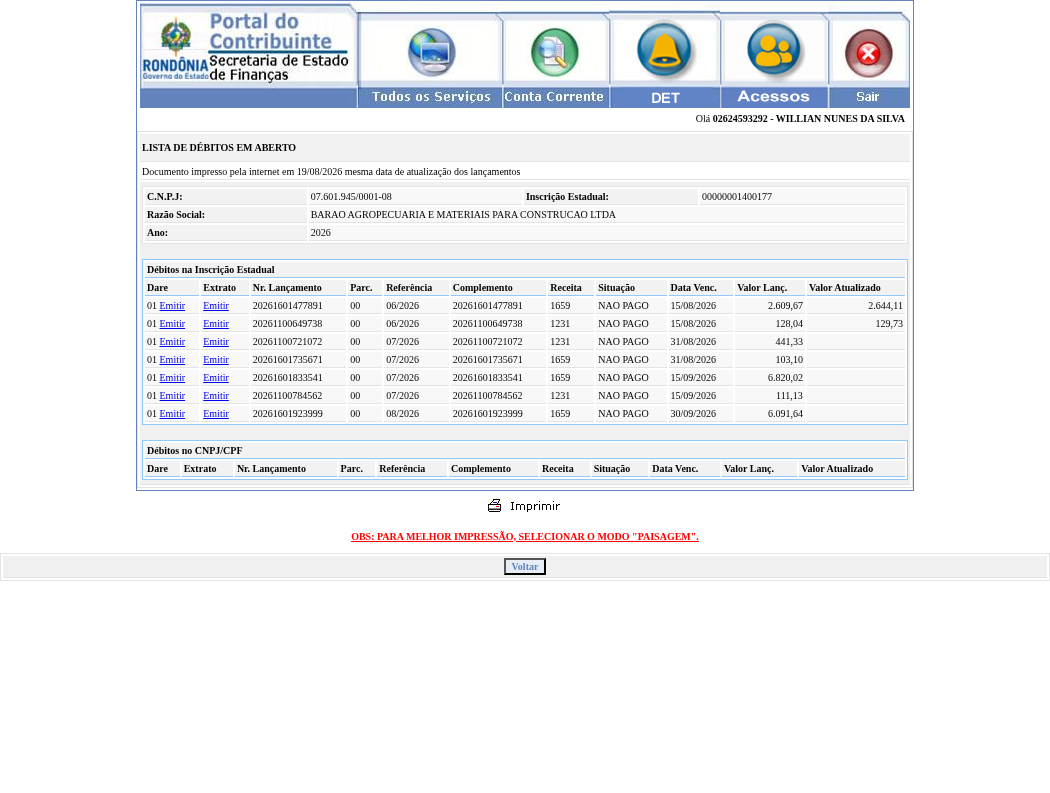The width and height of the screenshot is (1050, 793).
Task: Emit Dare for lançamento 20261601833541
Action: tap(172, 378)
